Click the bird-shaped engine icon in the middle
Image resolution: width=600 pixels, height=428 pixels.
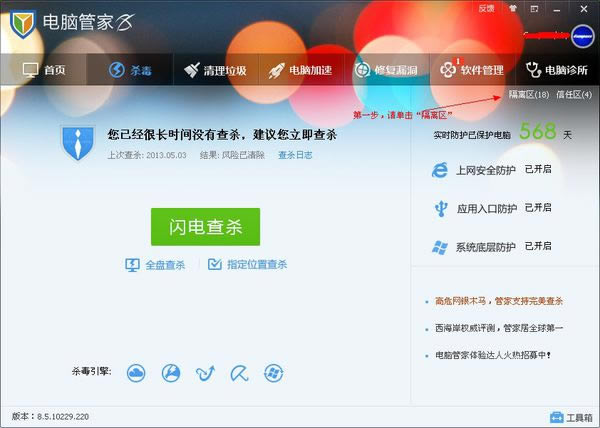pyautogui.click(x=205, y=373)
